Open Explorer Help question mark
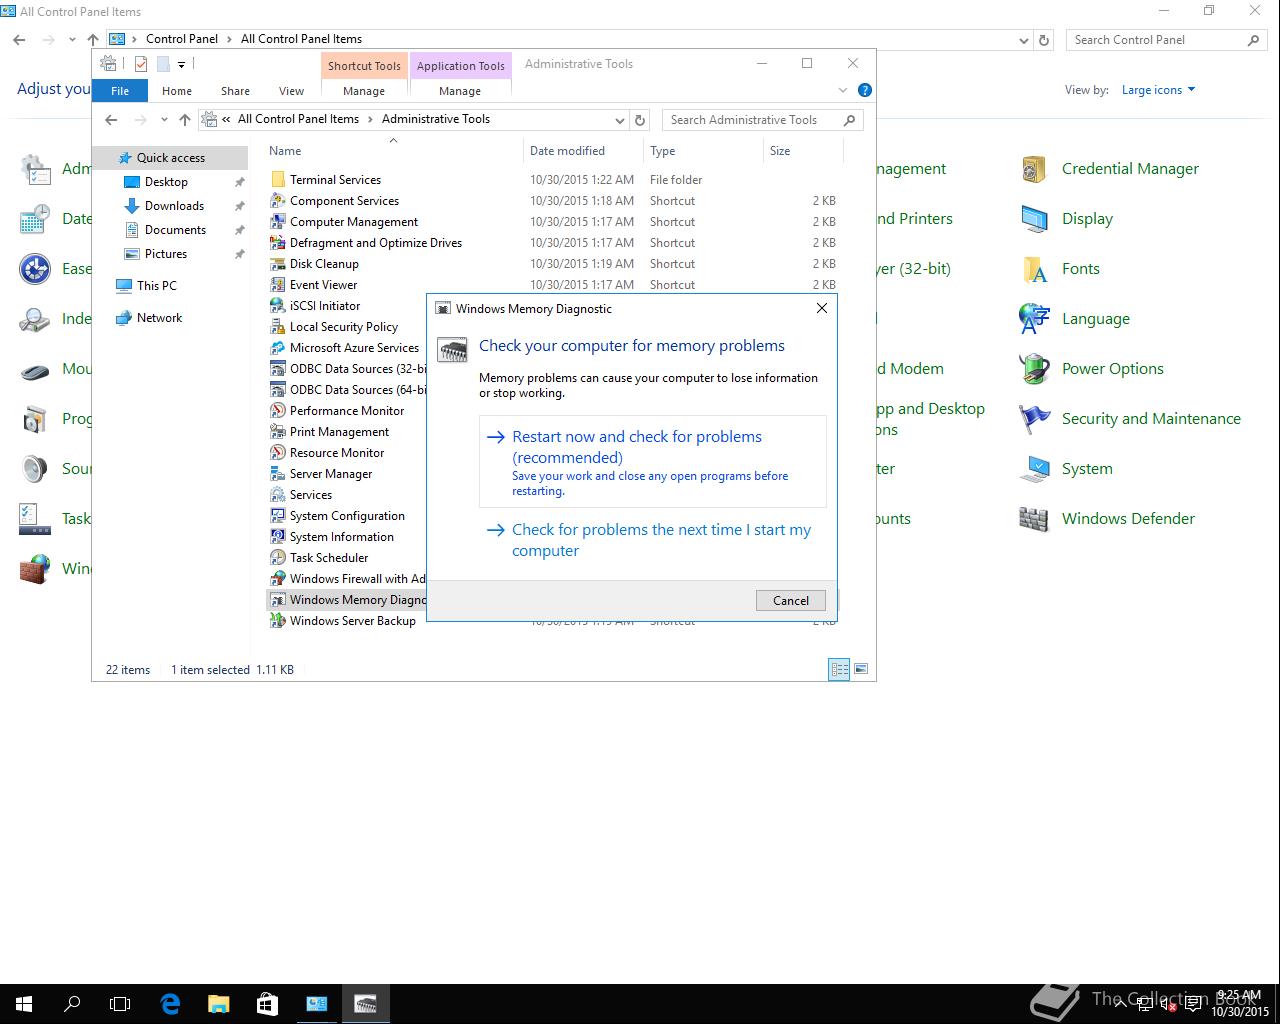The height and width of the screenshot is (1024, 1280). [x=865, y=90]
